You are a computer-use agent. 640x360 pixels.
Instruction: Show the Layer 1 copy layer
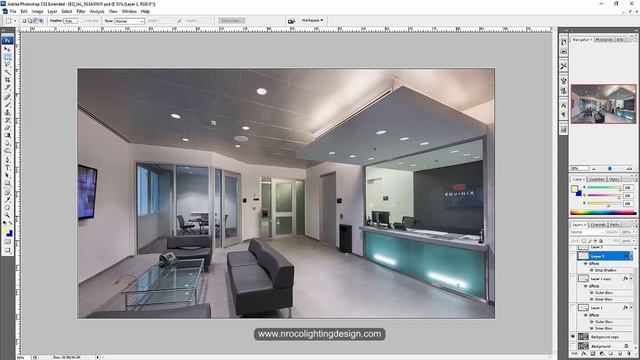tap(573, 279)
